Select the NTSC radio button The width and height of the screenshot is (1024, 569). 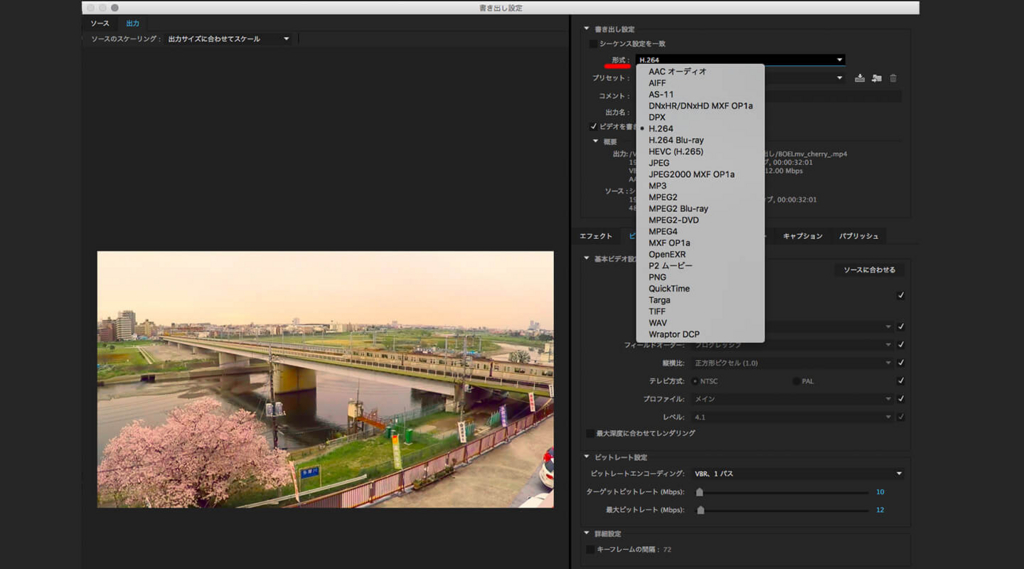[x=695, y=381]
